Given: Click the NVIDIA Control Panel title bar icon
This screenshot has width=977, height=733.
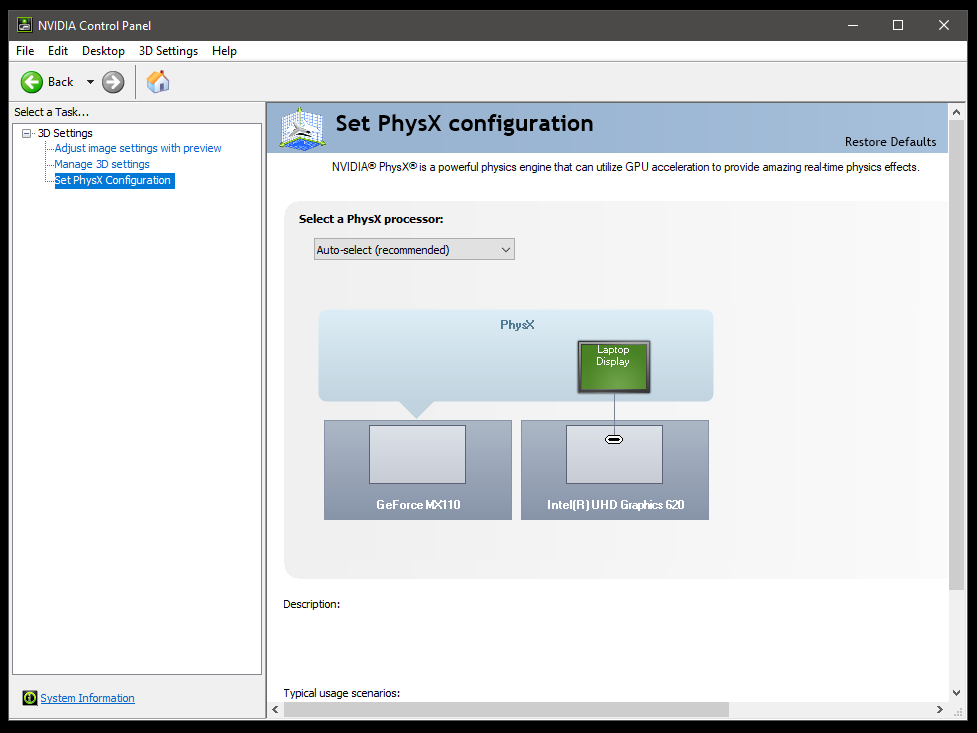Looking at the screenshot, I should point(24,25).
